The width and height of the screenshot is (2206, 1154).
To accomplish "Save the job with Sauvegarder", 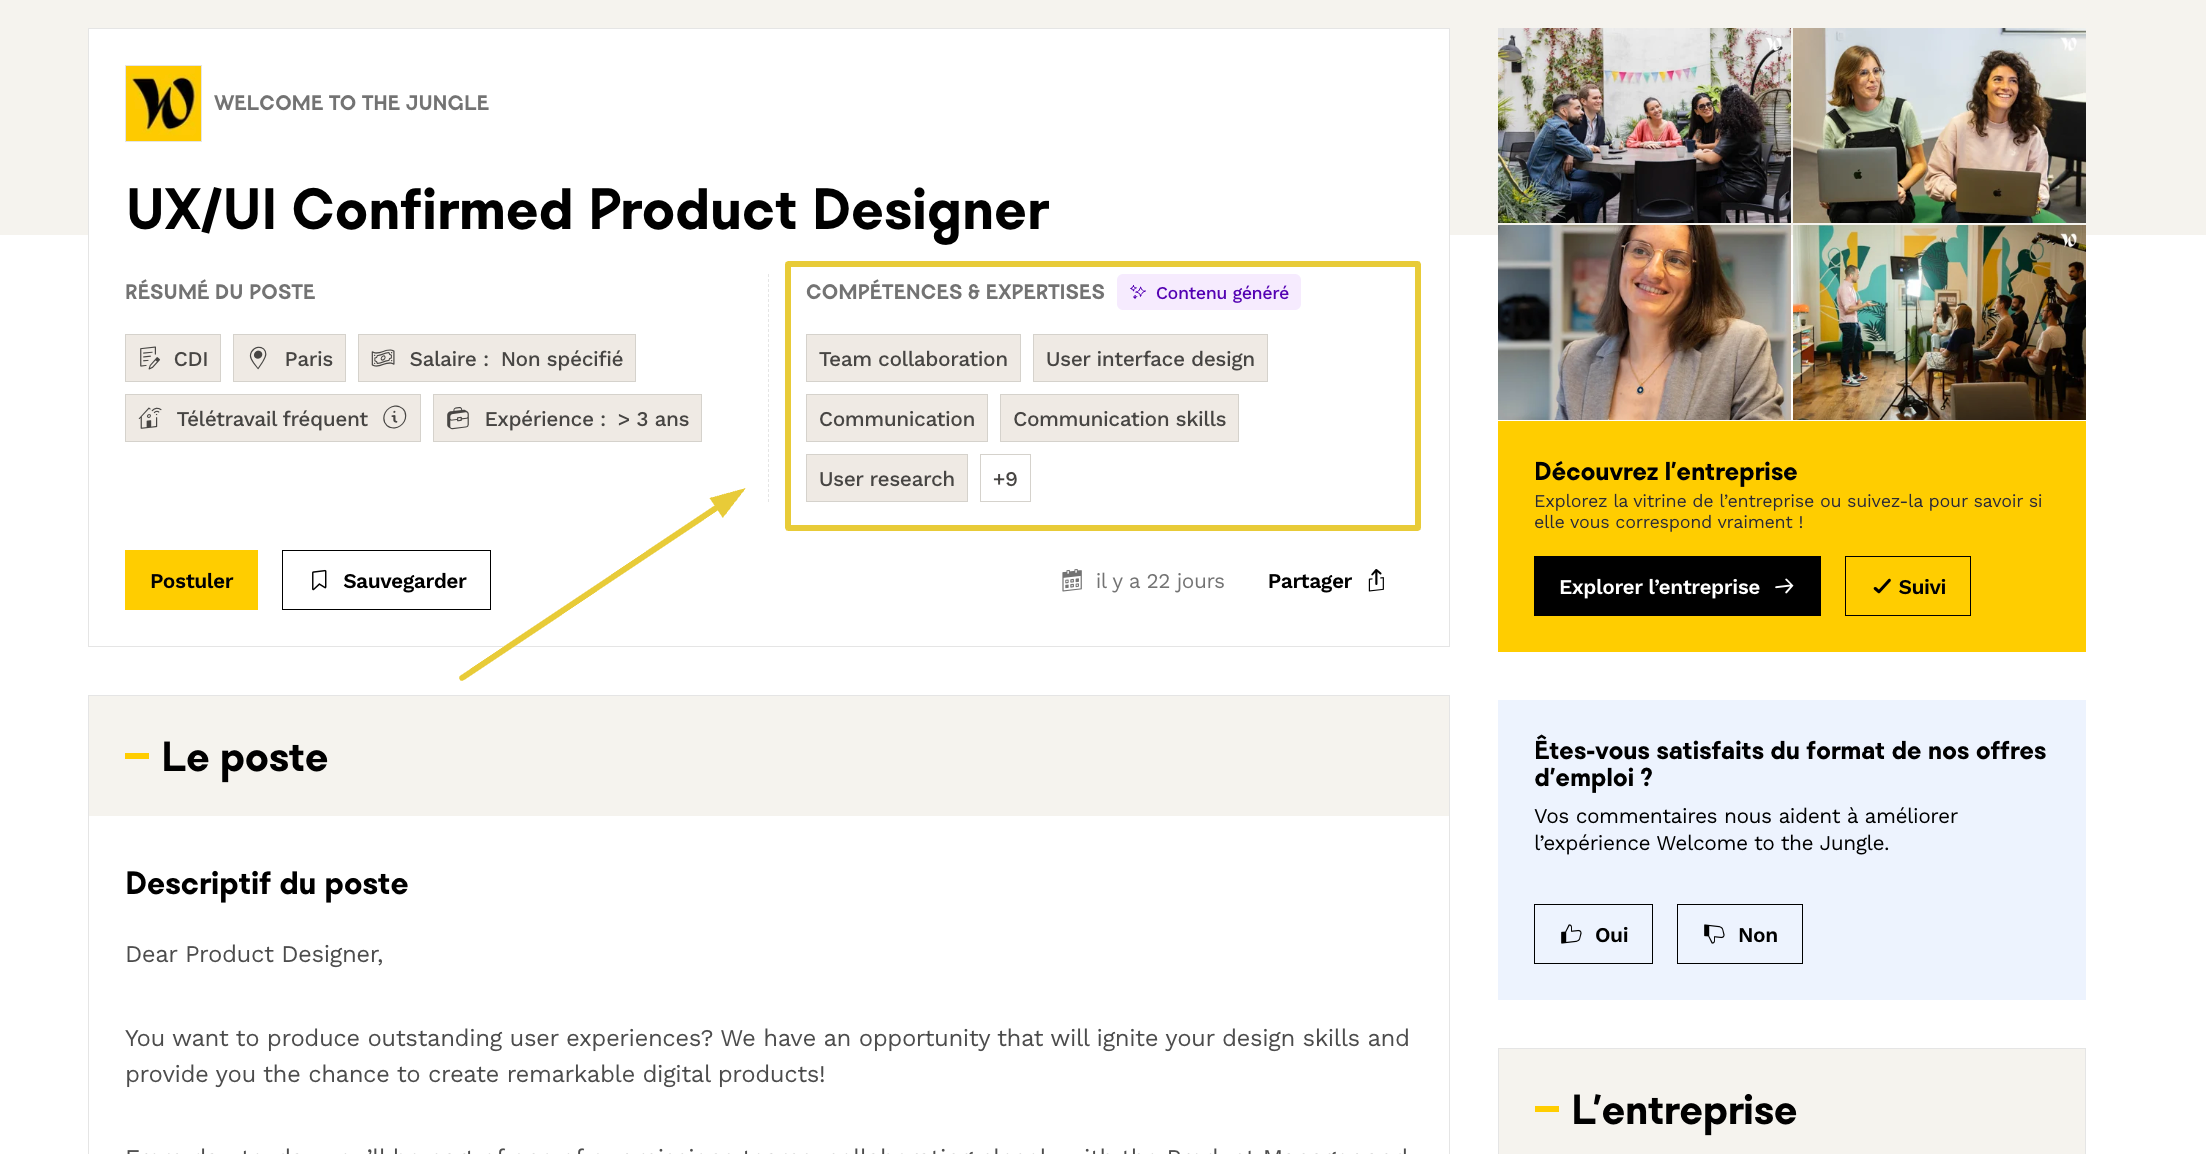I will pyautogui.click(x=386, y=580).
